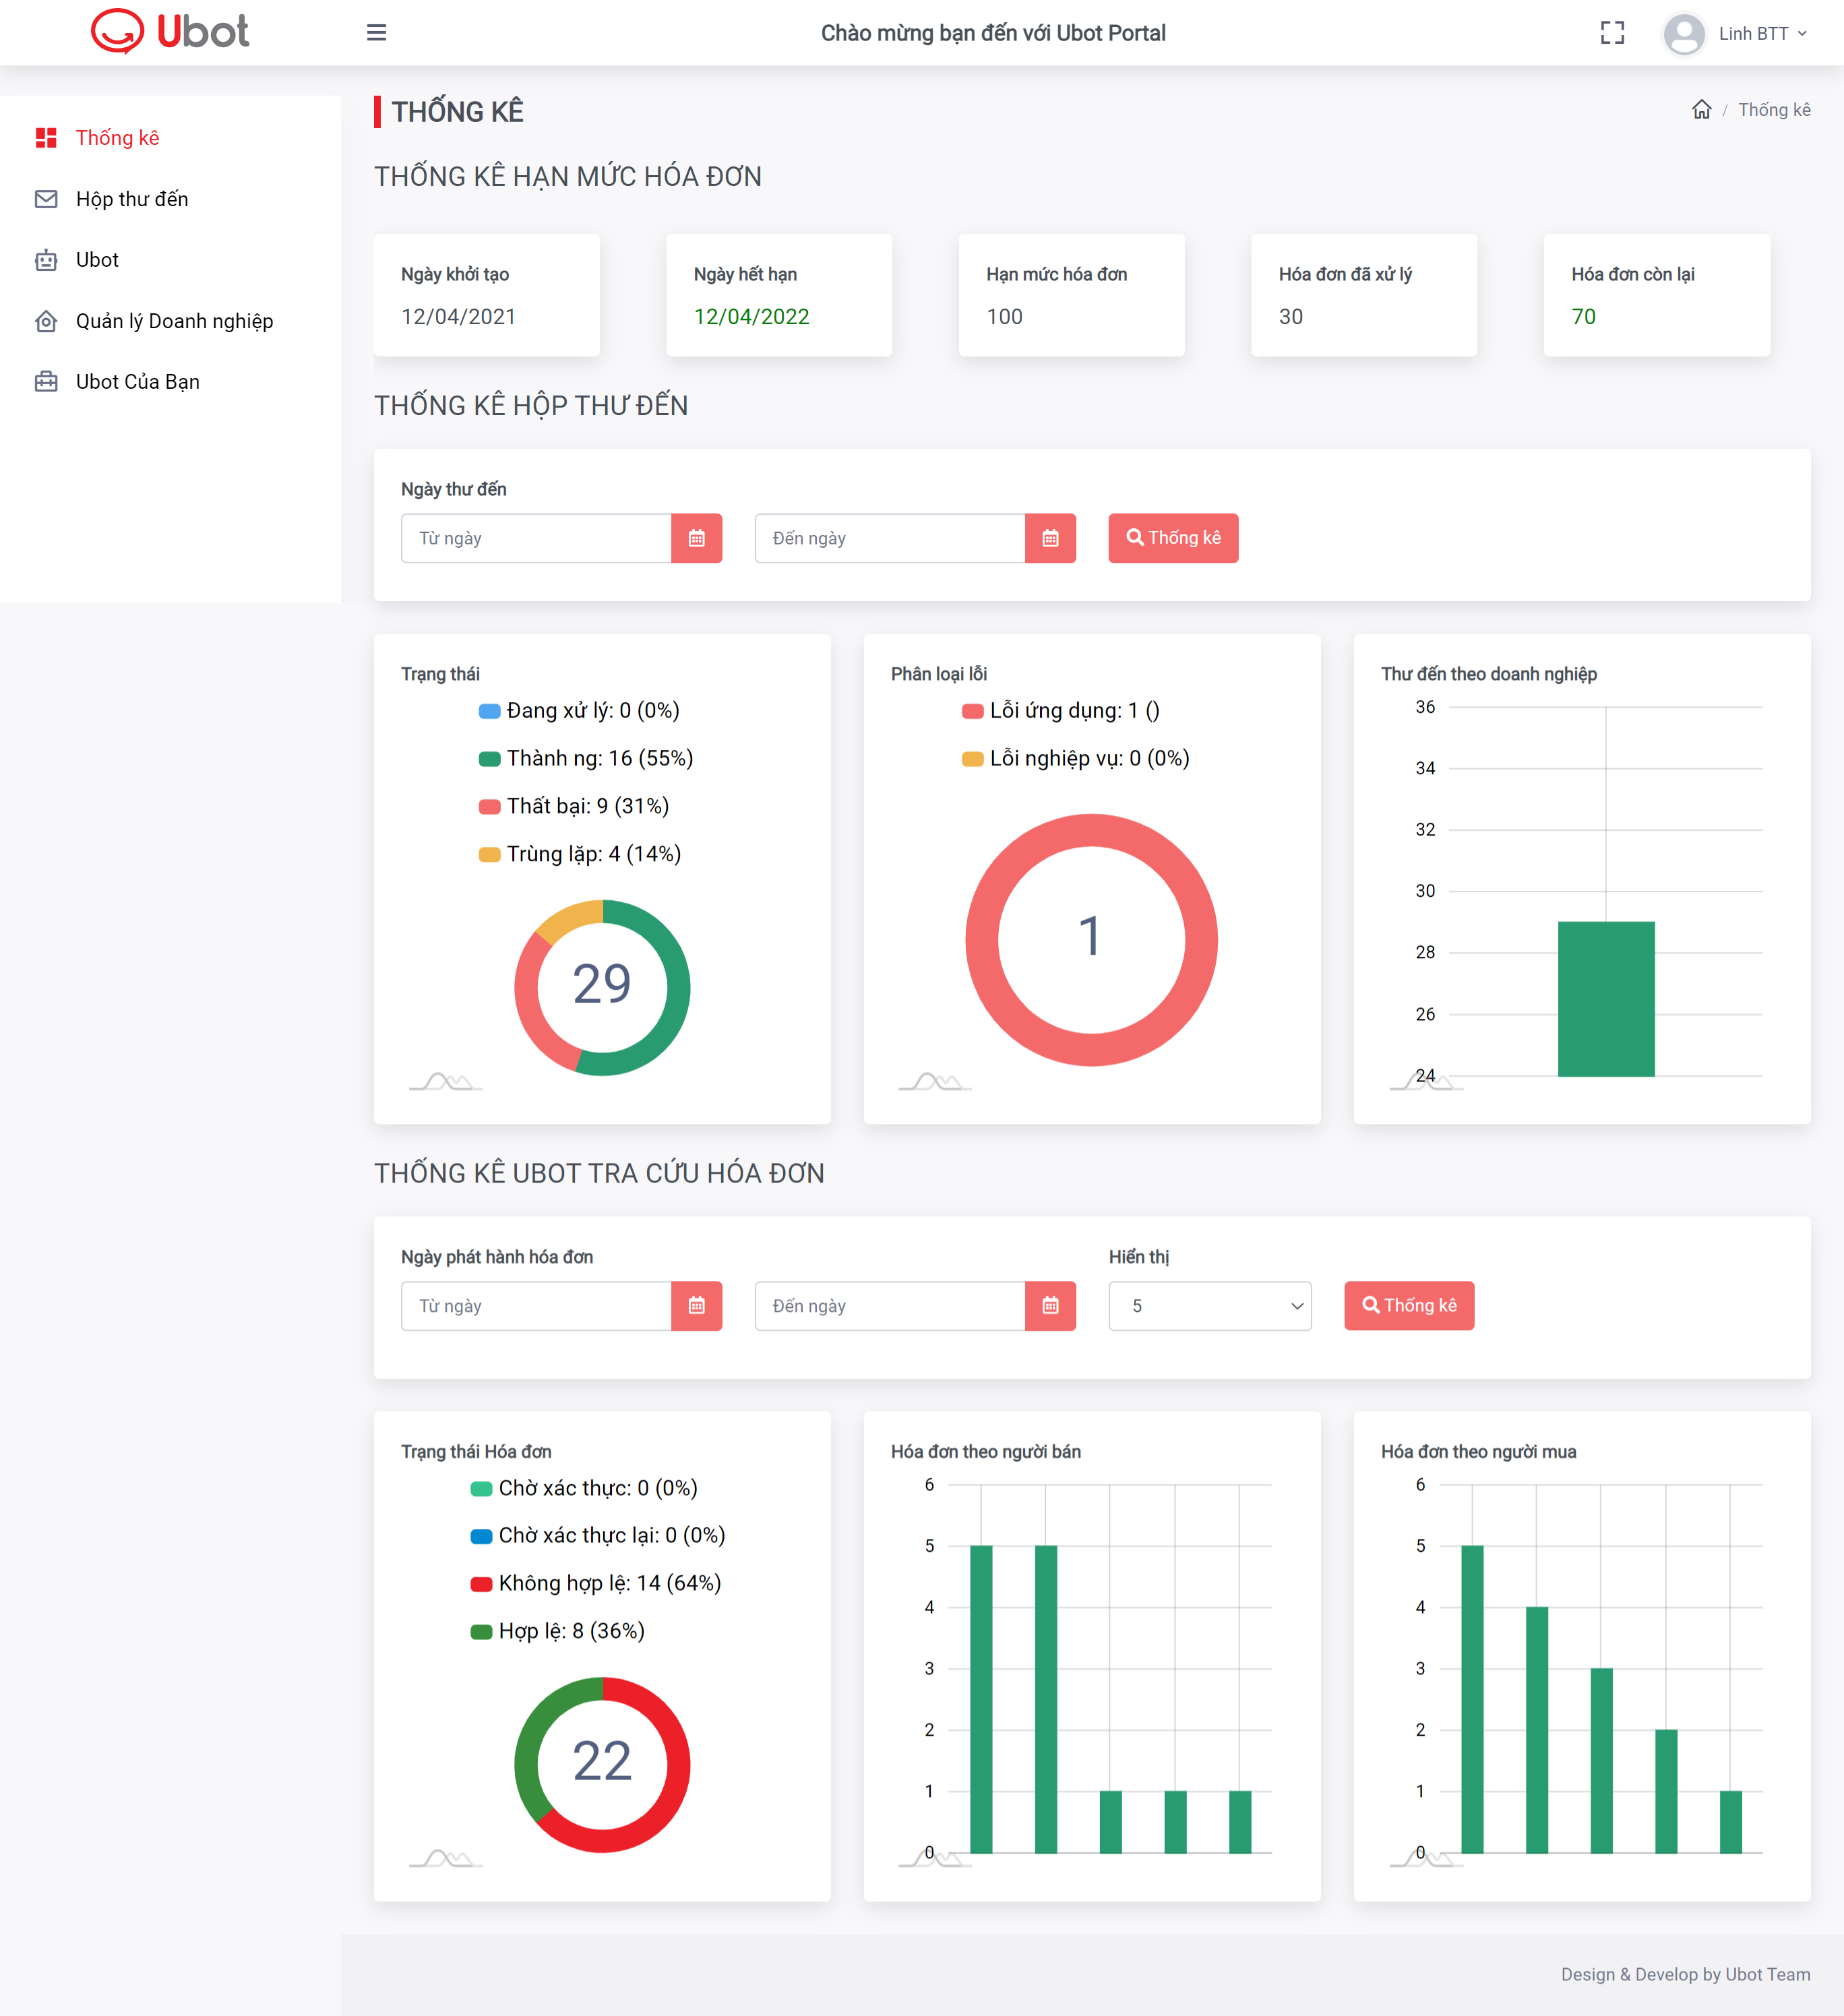Click the user avatar icon

point(1684,33)
